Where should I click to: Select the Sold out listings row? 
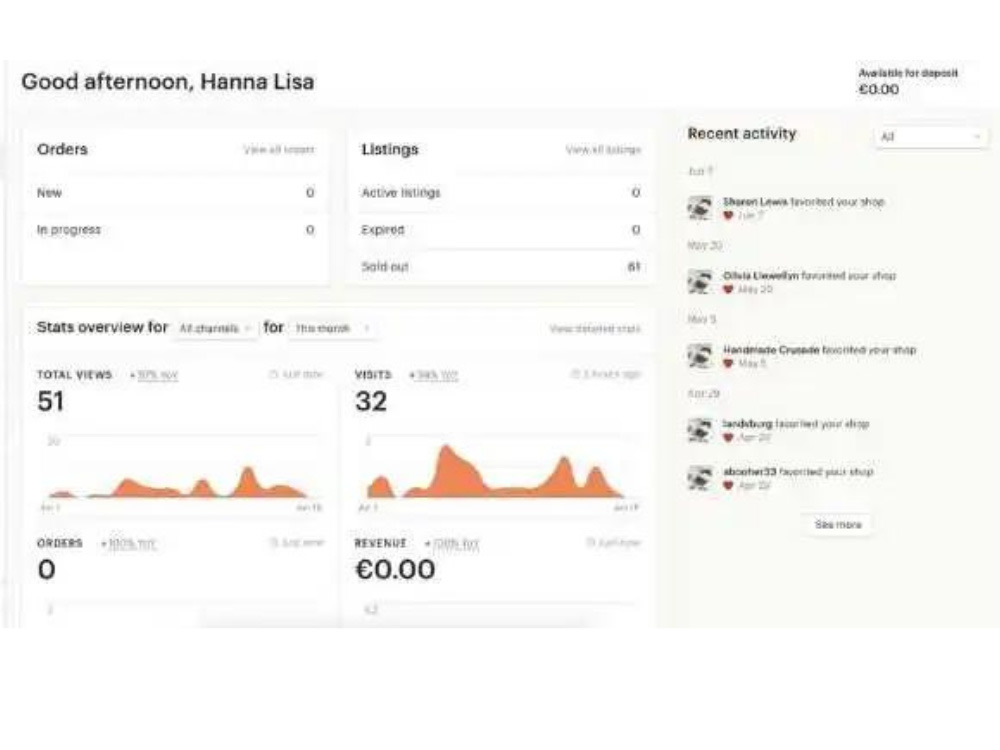tap(500, 267)
